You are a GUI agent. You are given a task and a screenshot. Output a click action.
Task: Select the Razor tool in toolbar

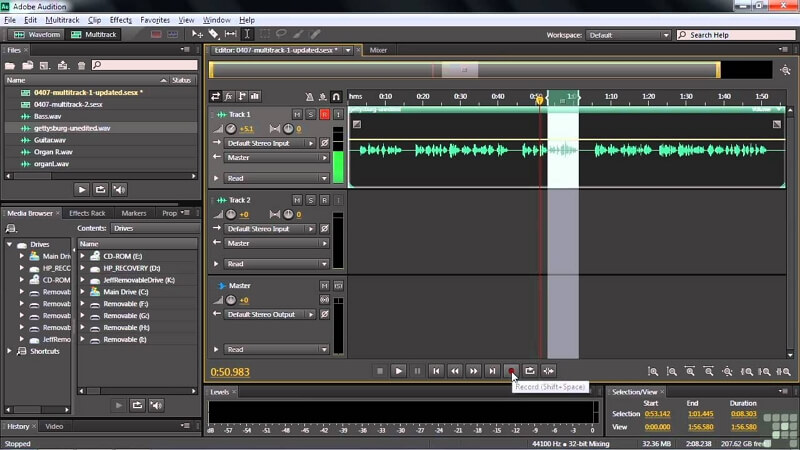click(213, 34)
